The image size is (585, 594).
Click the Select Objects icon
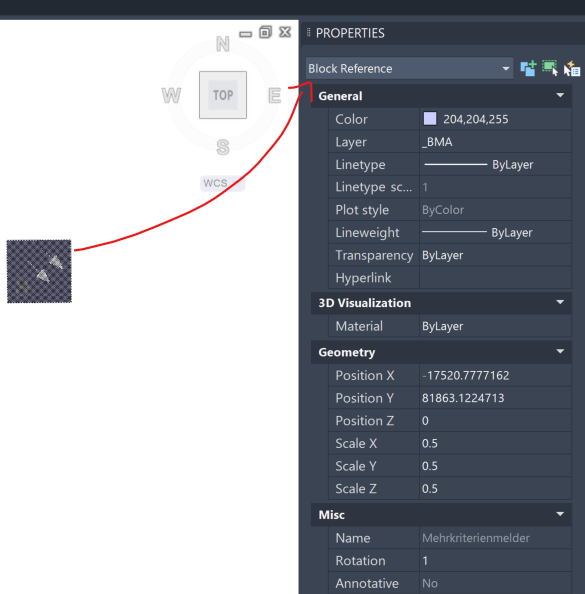click(x=550, y=68)
